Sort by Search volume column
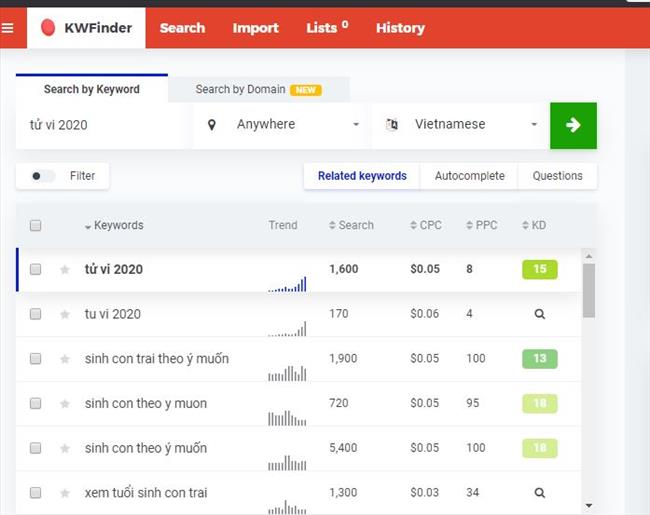This screenshot has height=515, width=650. (x=351, y=225)
